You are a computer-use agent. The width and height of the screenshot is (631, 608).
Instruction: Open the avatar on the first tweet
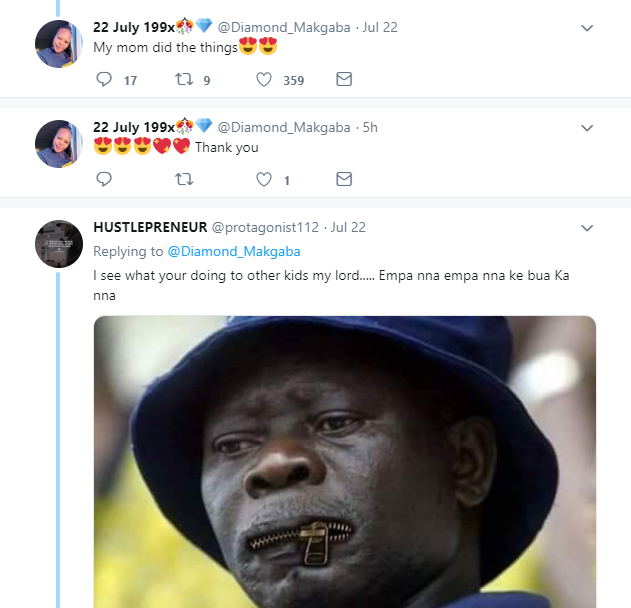tap(59, 44)
